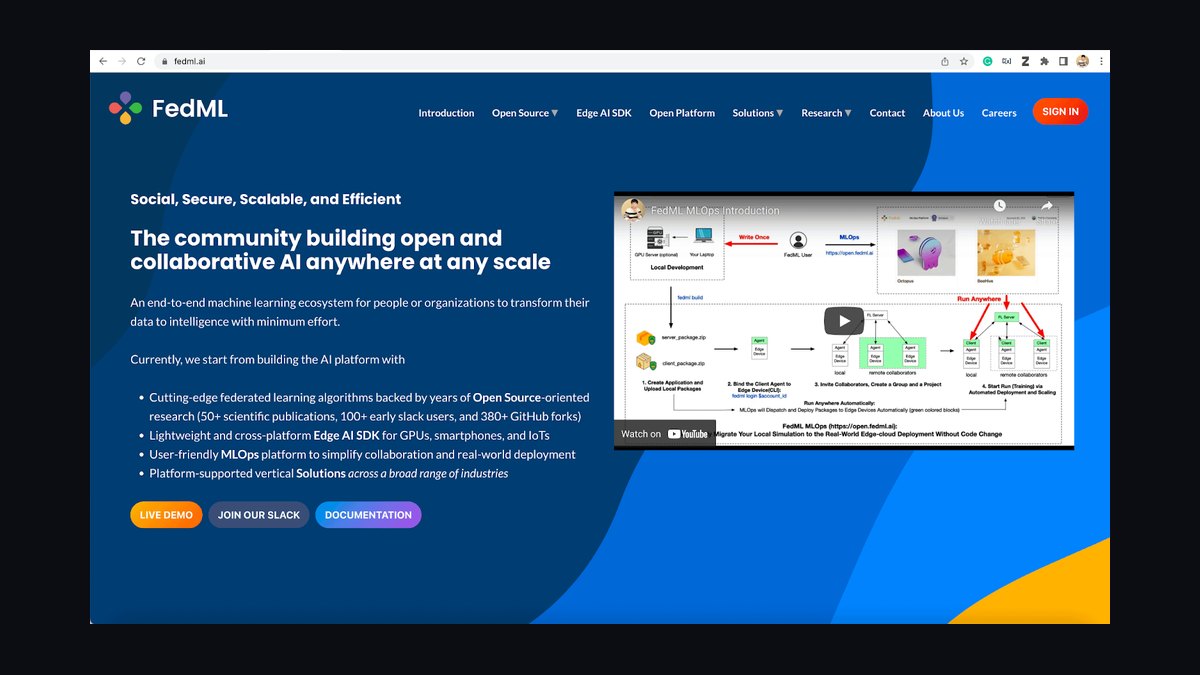Open the Careers nav item
Screen dimensions: 1200x675
(x=999, y=113)
